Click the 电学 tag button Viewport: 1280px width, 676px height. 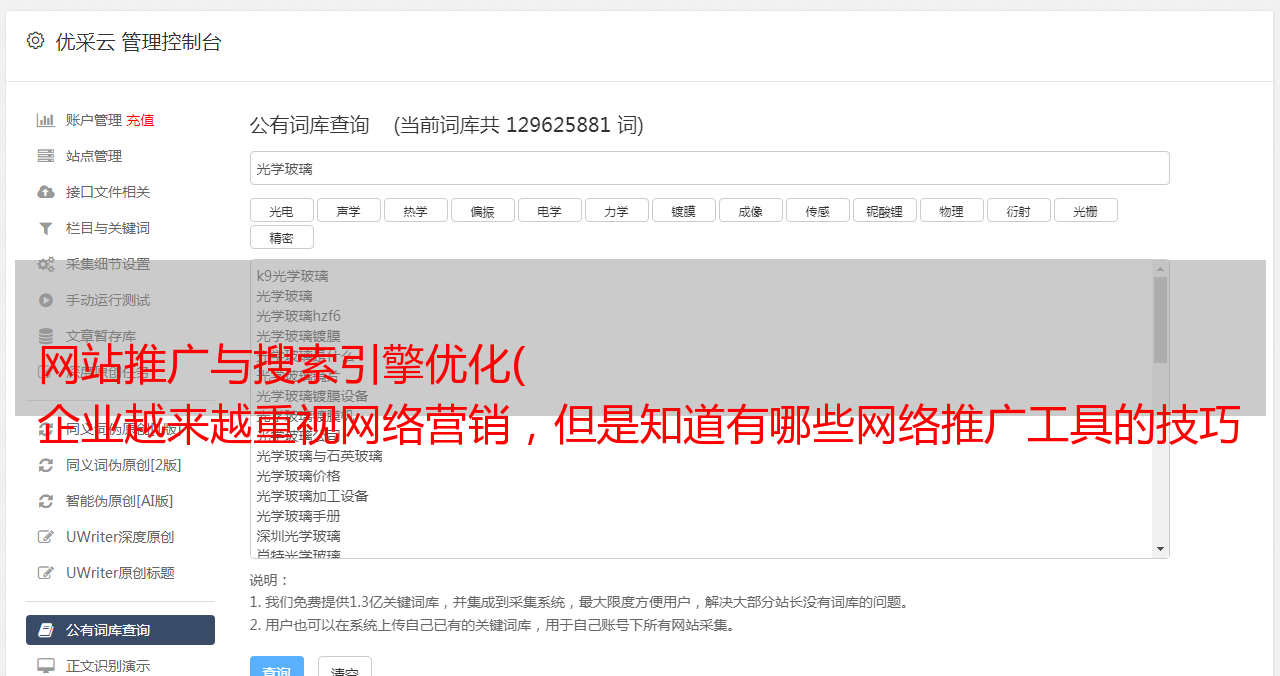550,210
